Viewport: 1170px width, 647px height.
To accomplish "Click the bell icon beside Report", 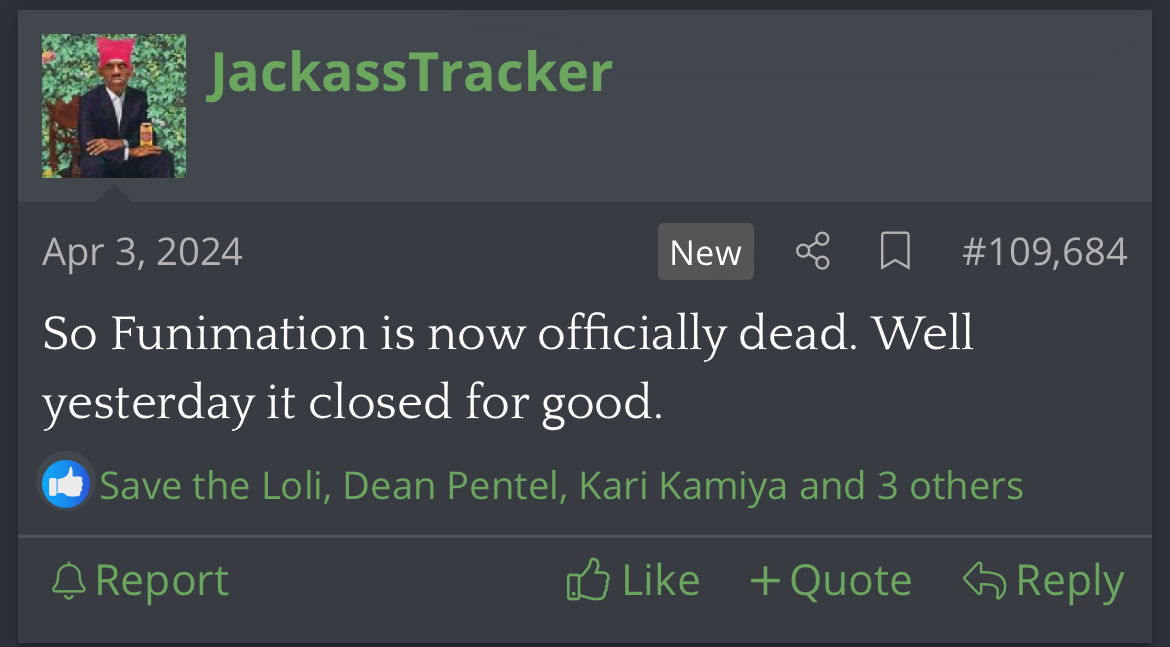I will 68,581.
